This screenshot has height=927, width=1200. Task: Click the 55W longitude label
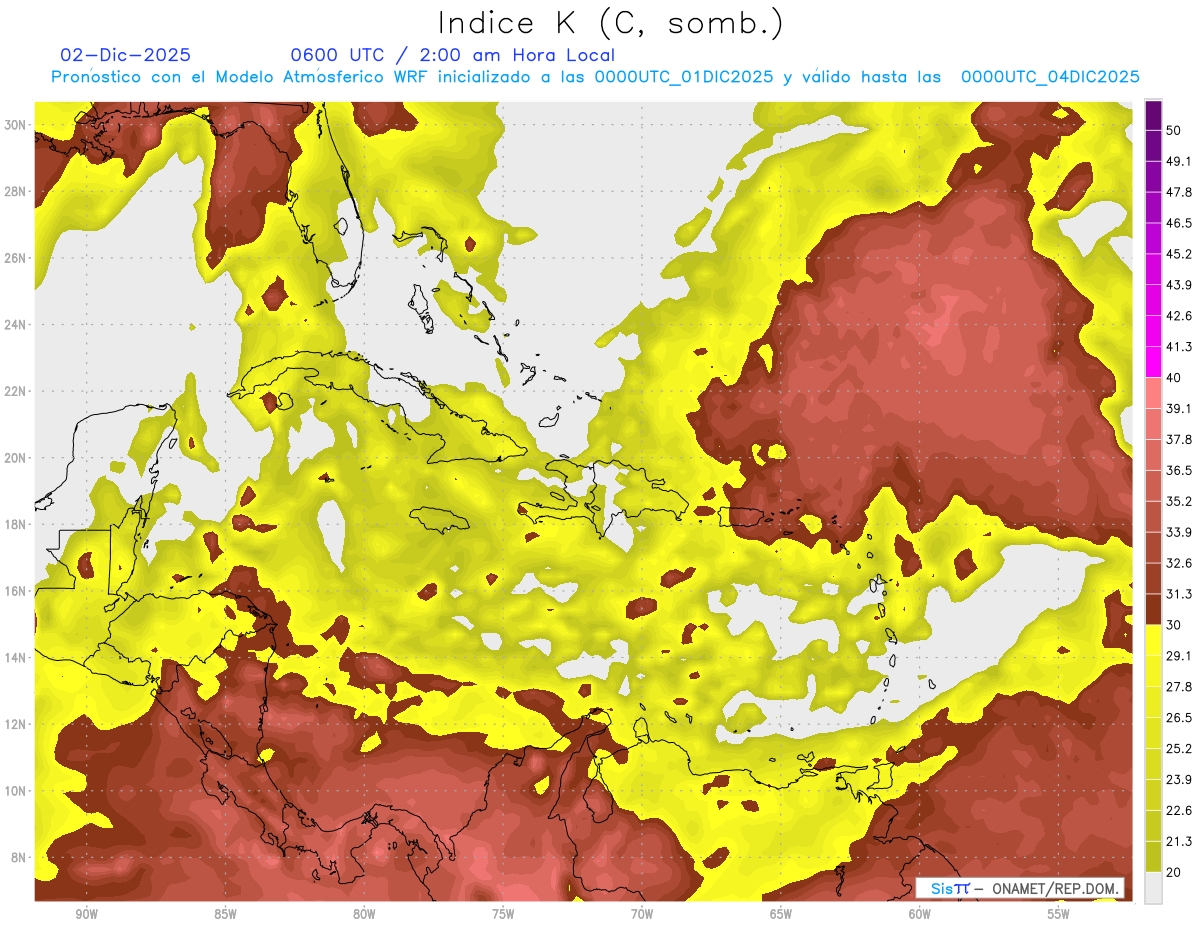pyautogui.click(x=1059, y=914)
